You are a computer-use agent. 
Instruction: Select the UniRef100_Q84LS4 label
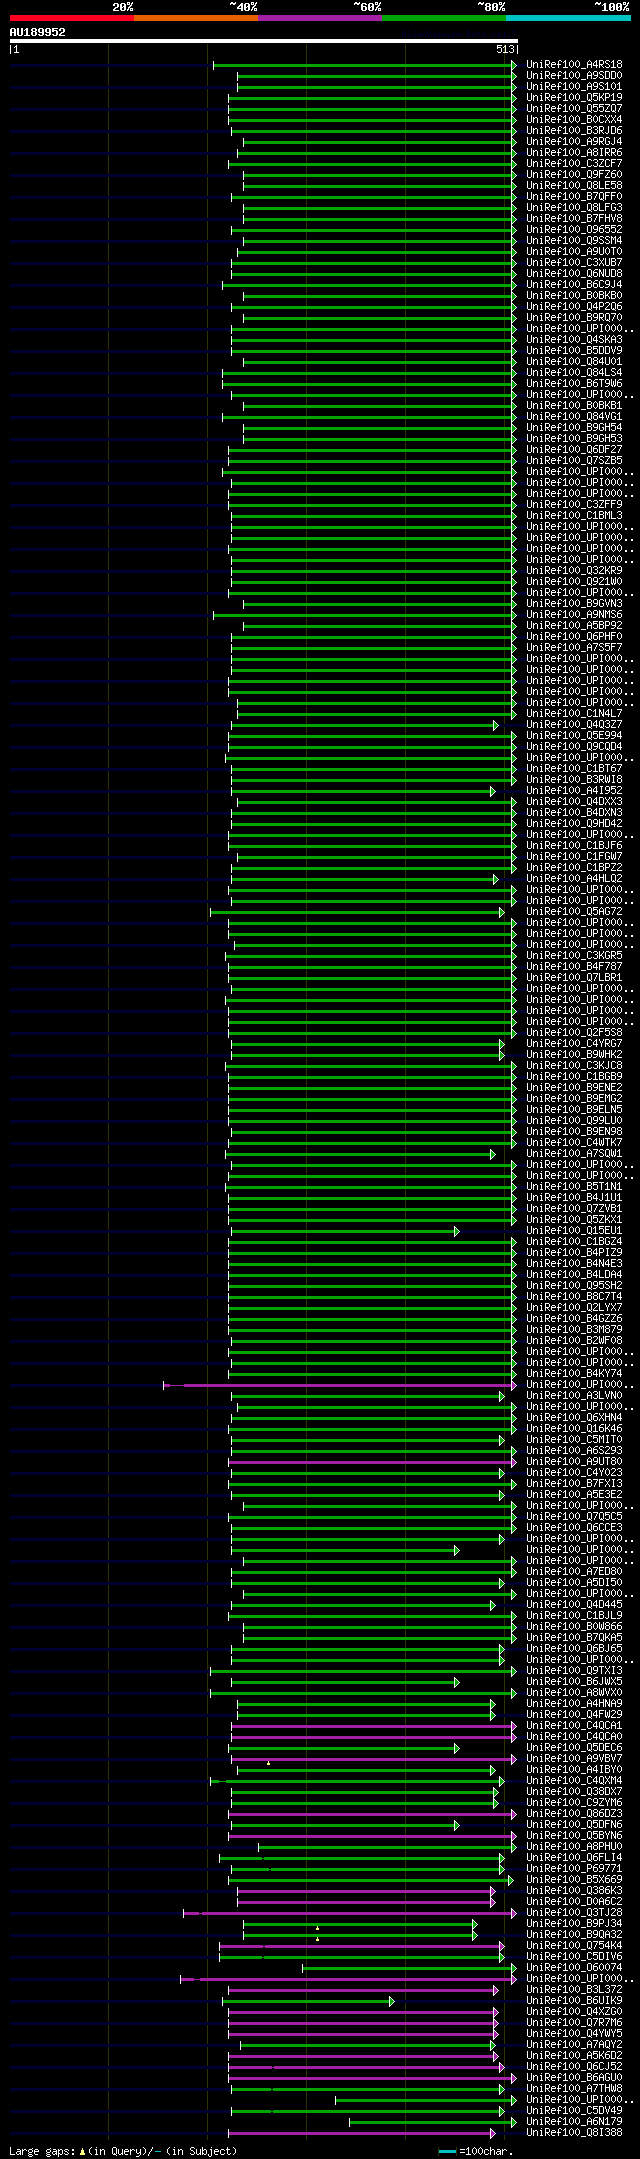[x=574, y=373]
